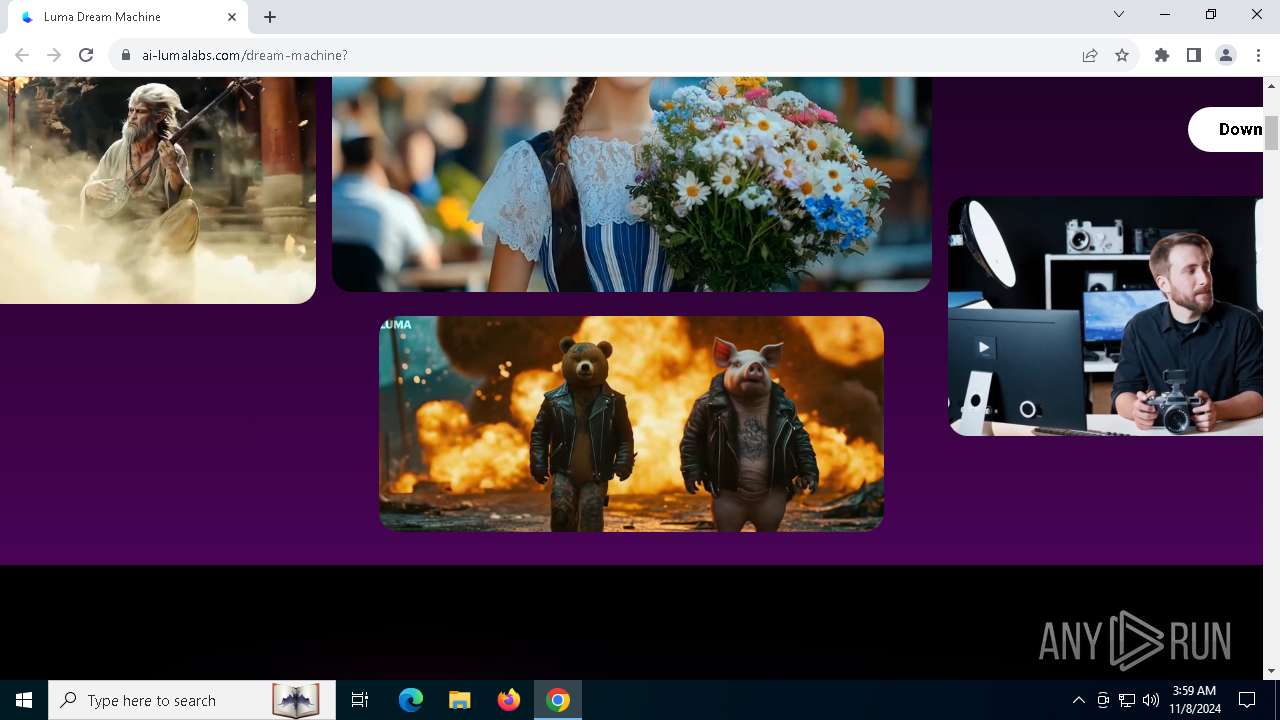Open the bear and pig explosion video
Screen dimensions: 1280x720
[631, 423]
